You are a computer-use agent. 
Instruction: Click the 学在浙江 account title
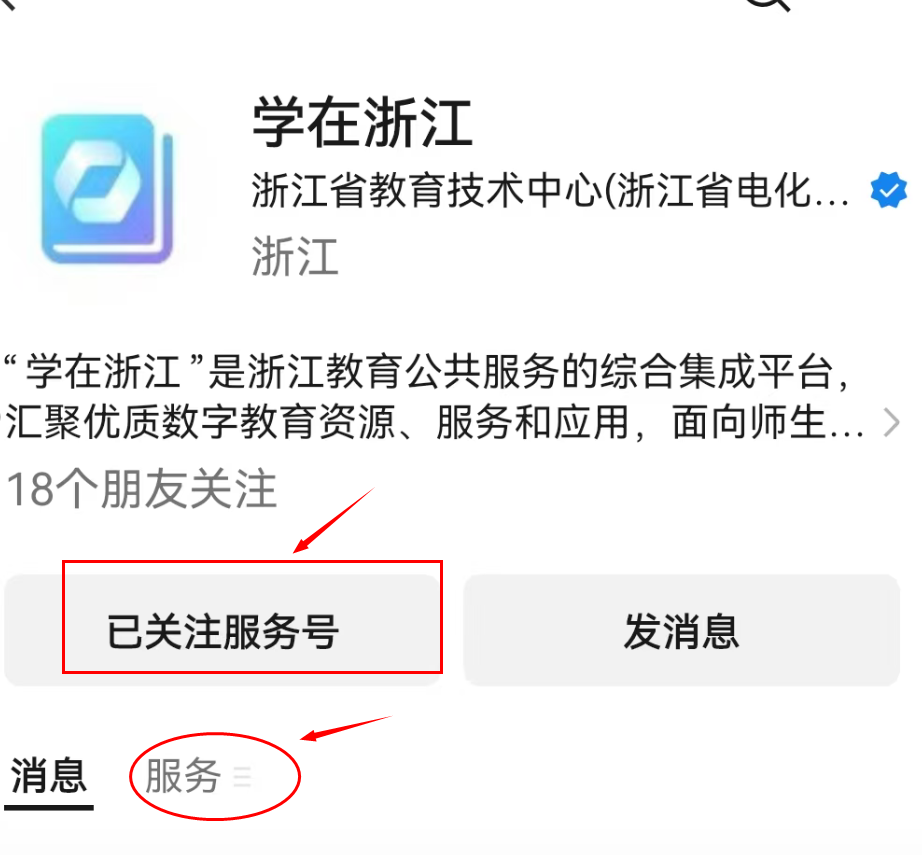(x=362, y=123)
